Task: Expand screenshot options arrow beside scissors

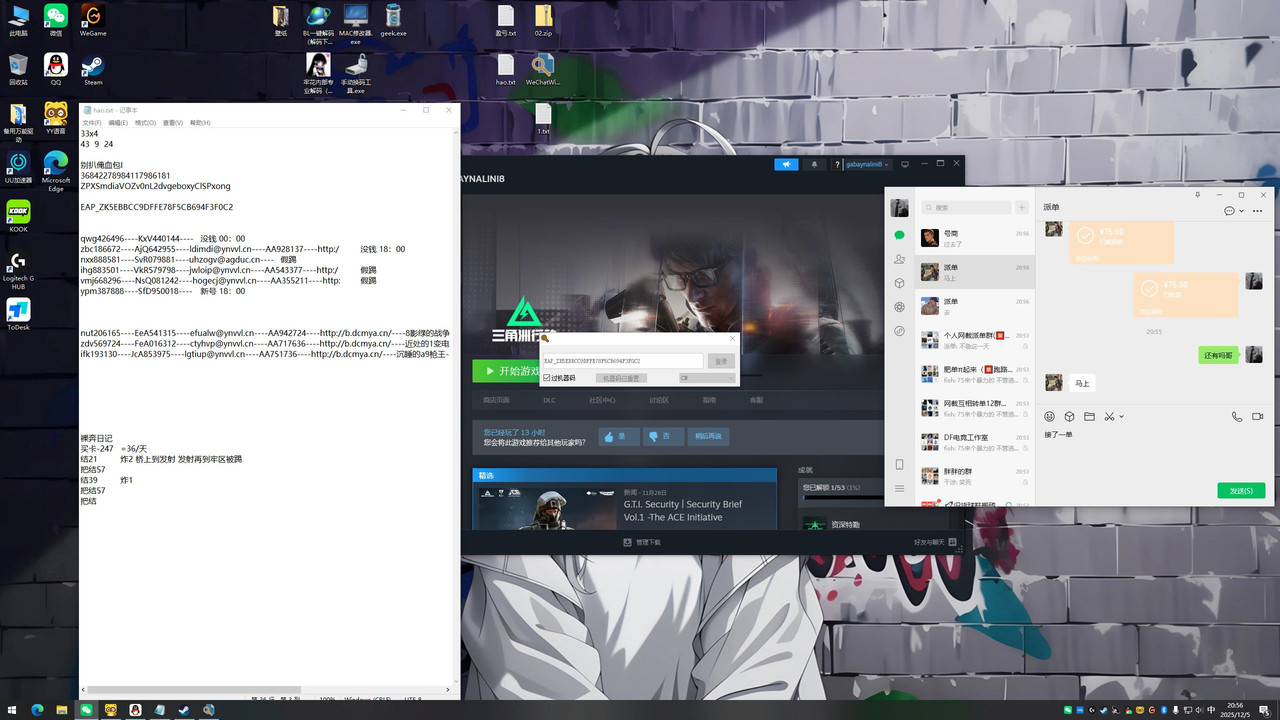Action: pyautogui.click(x=1122, y=416)
